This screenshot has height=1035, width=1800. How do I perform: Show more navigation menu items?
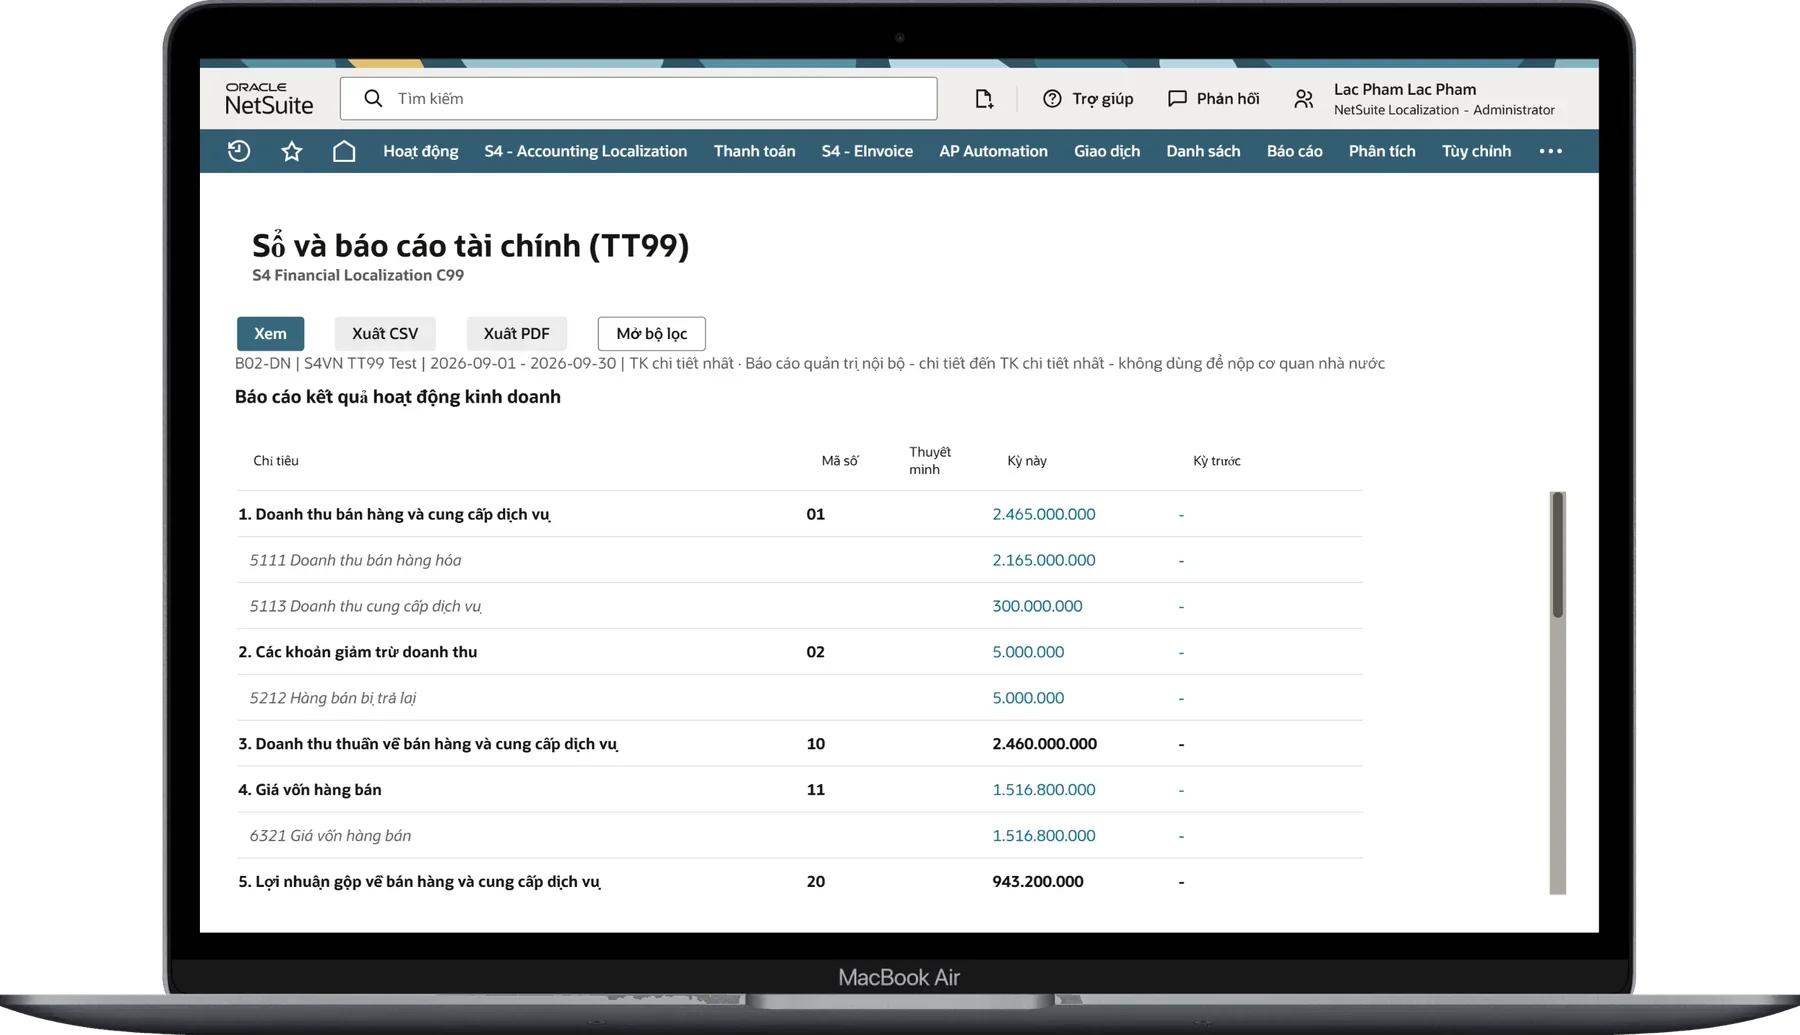pyautogui.click(x=1551, y=151)
